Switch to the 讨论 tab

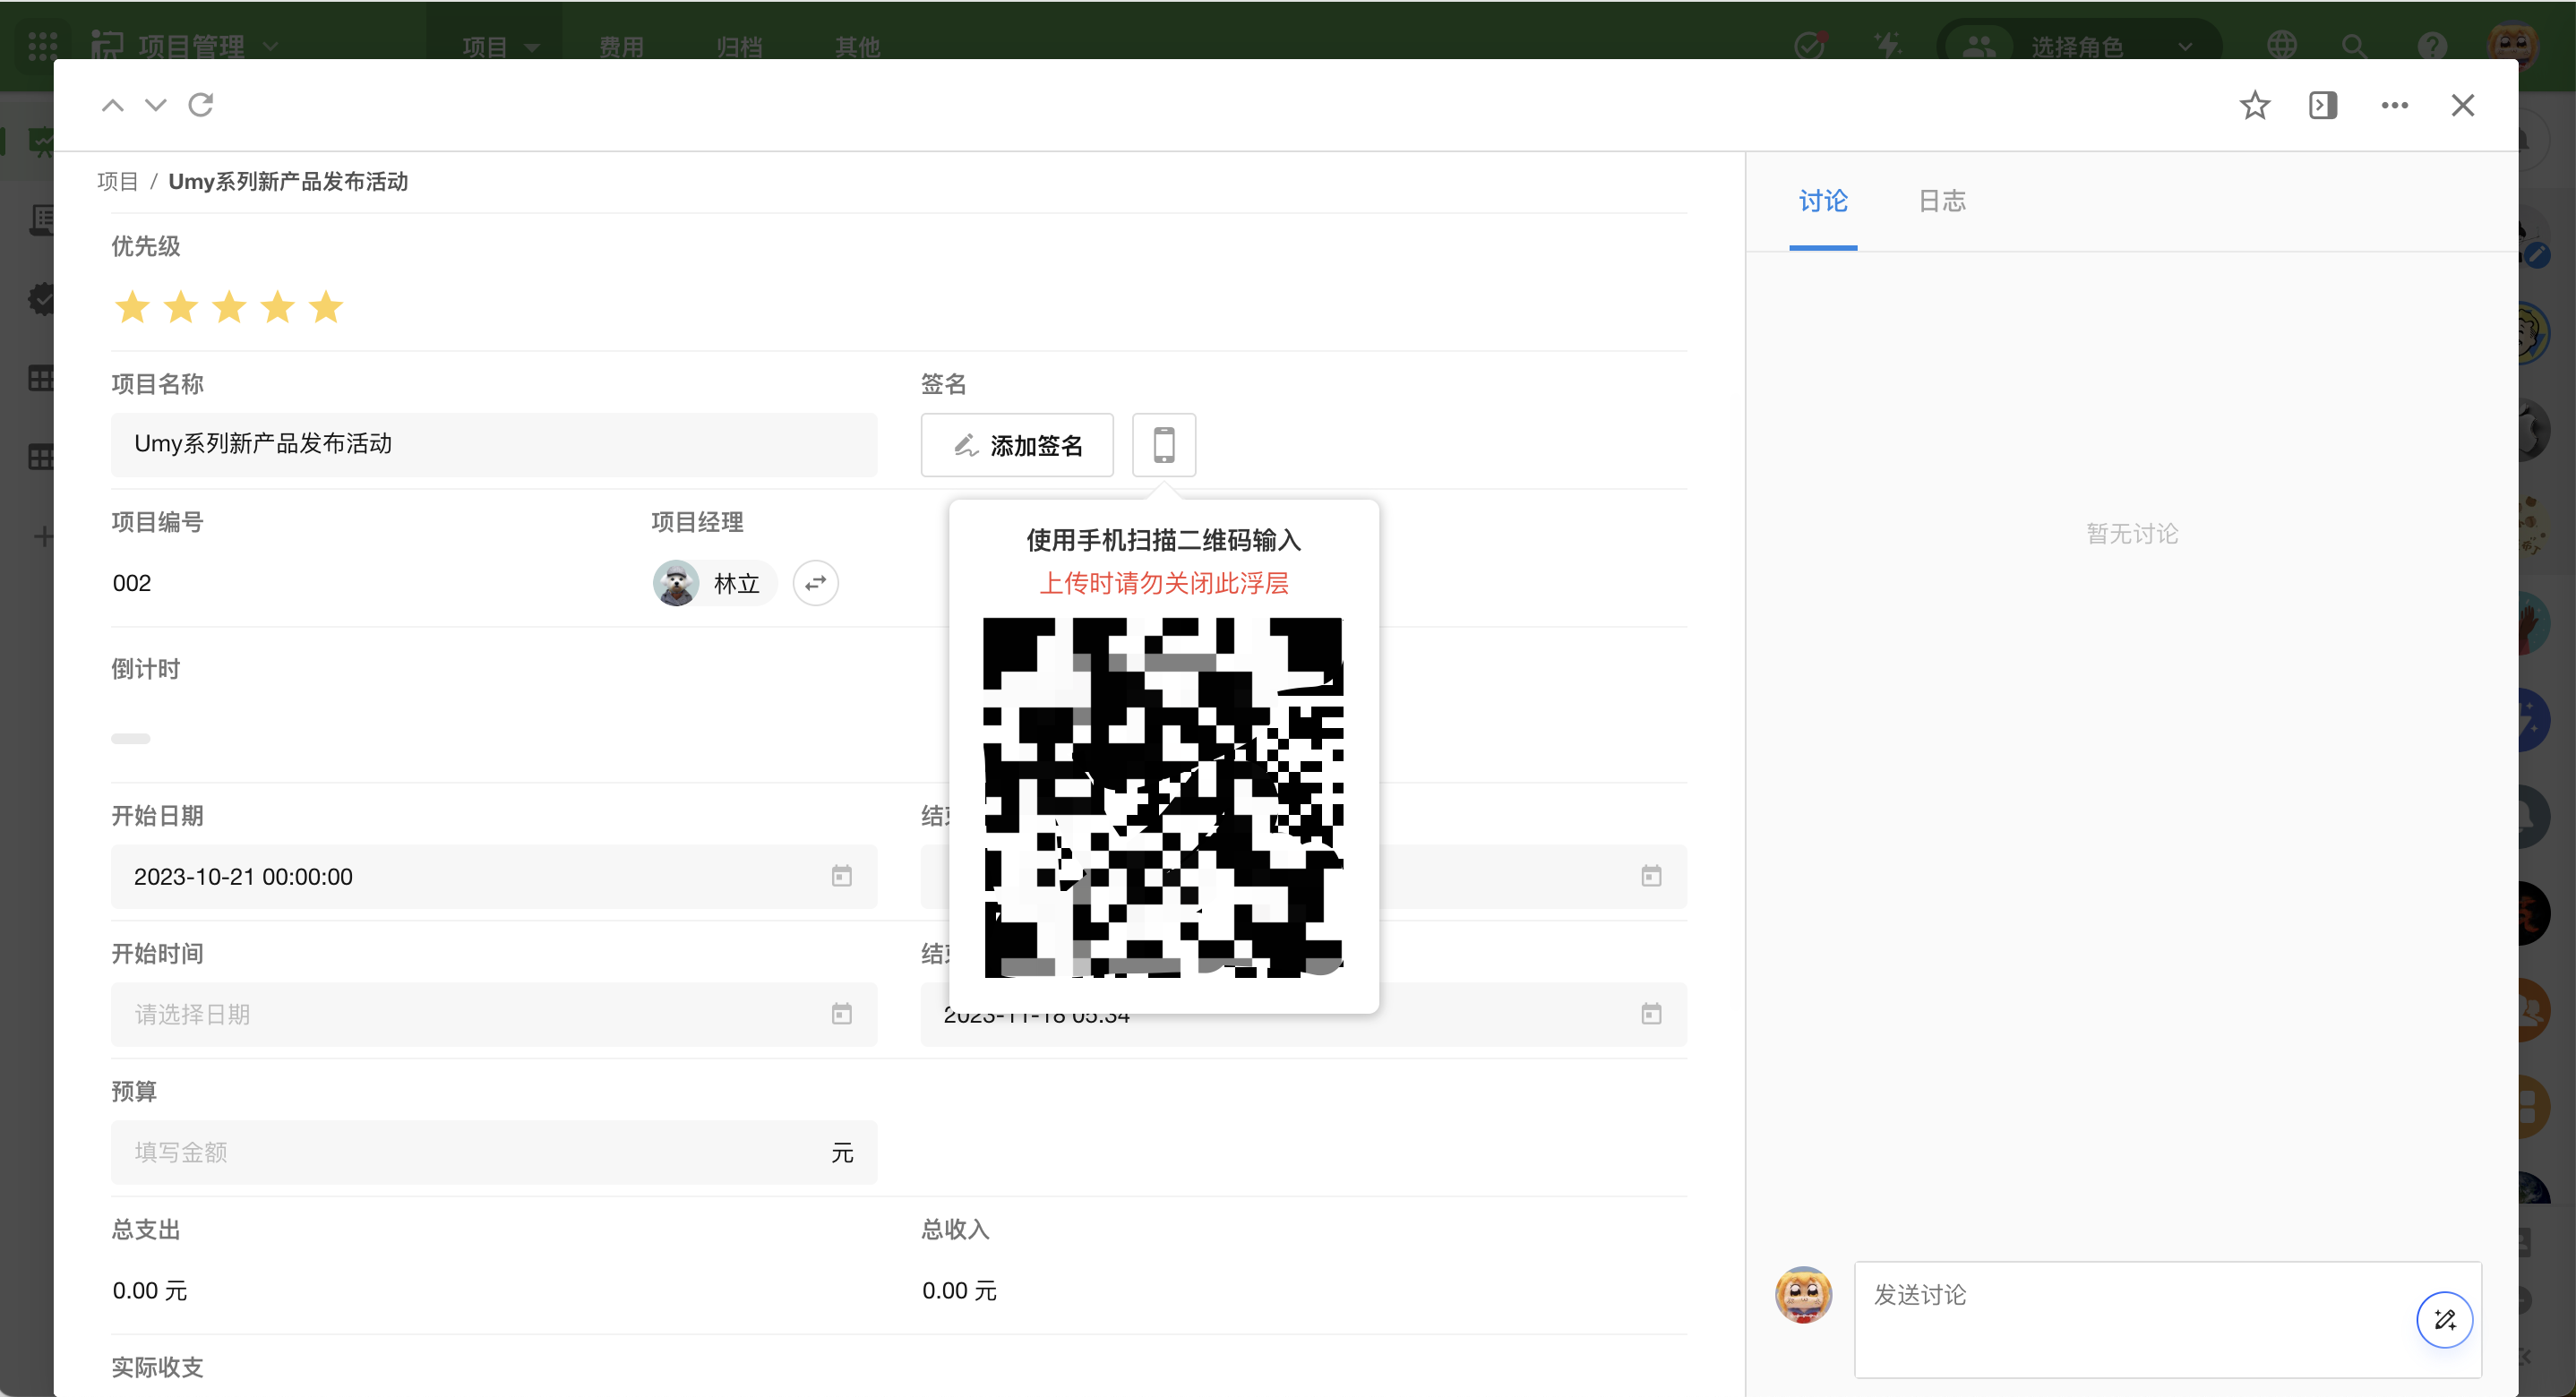click(1823, 201)
